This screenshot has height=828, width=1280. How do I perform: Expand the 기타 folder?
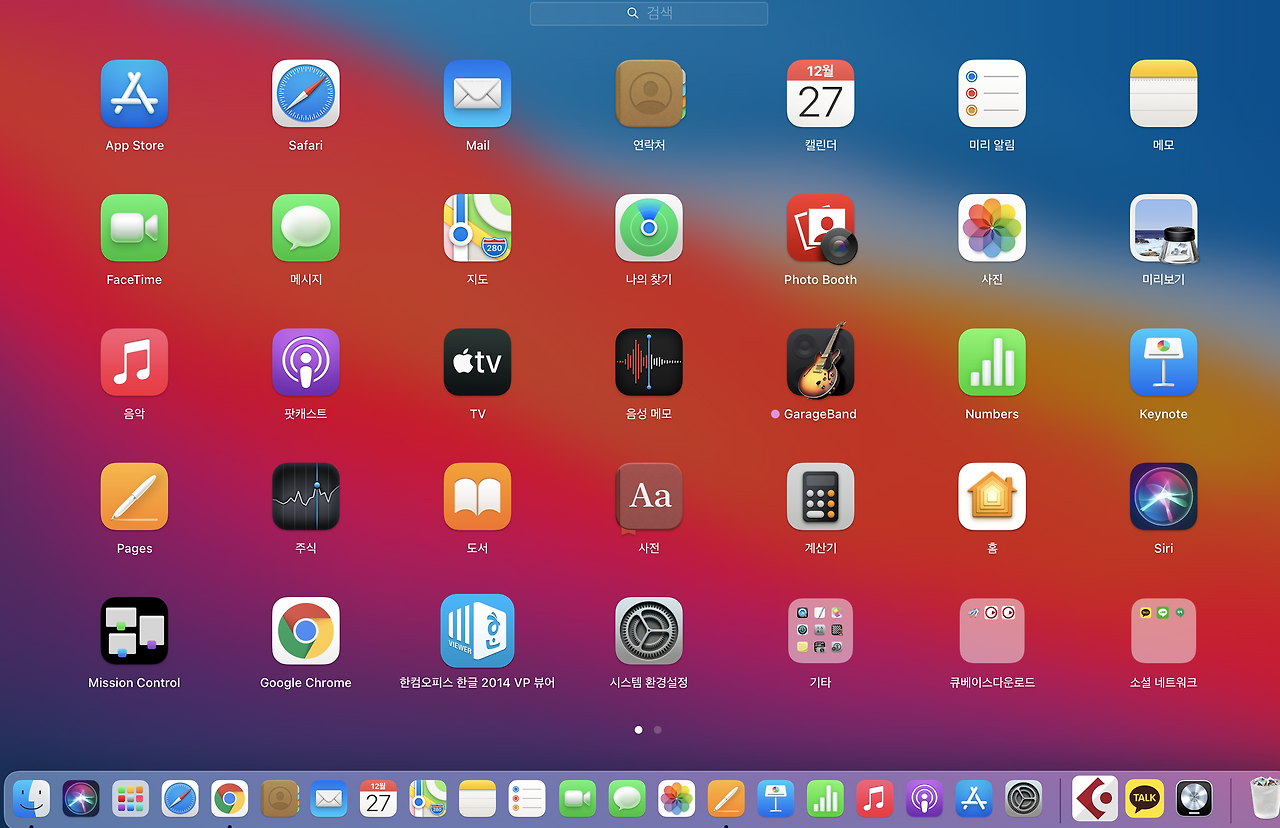820,631
